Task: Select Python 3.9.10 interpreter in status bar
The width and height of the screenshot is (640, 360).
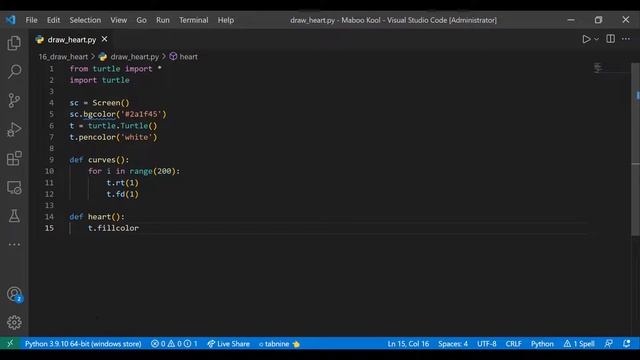Action: pos(83,344)
